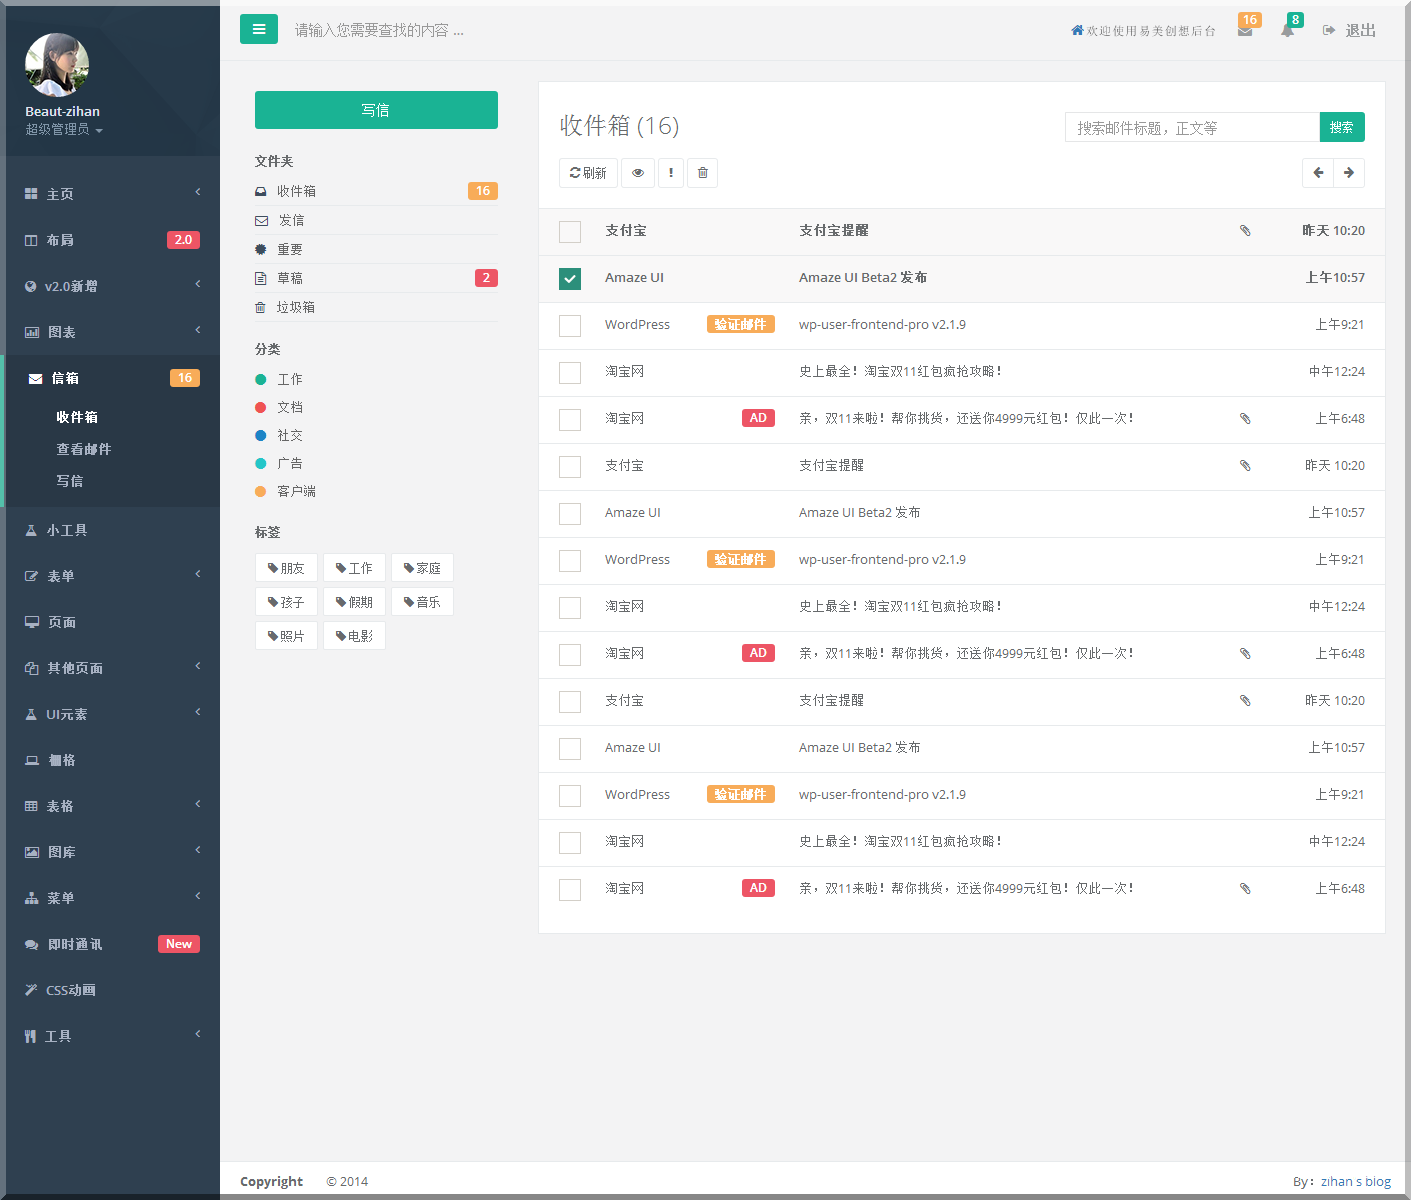This screenshot has height=1200, width=1411.
Task: Go to next page with right arrow
Action: click(x=1349, y=173)
